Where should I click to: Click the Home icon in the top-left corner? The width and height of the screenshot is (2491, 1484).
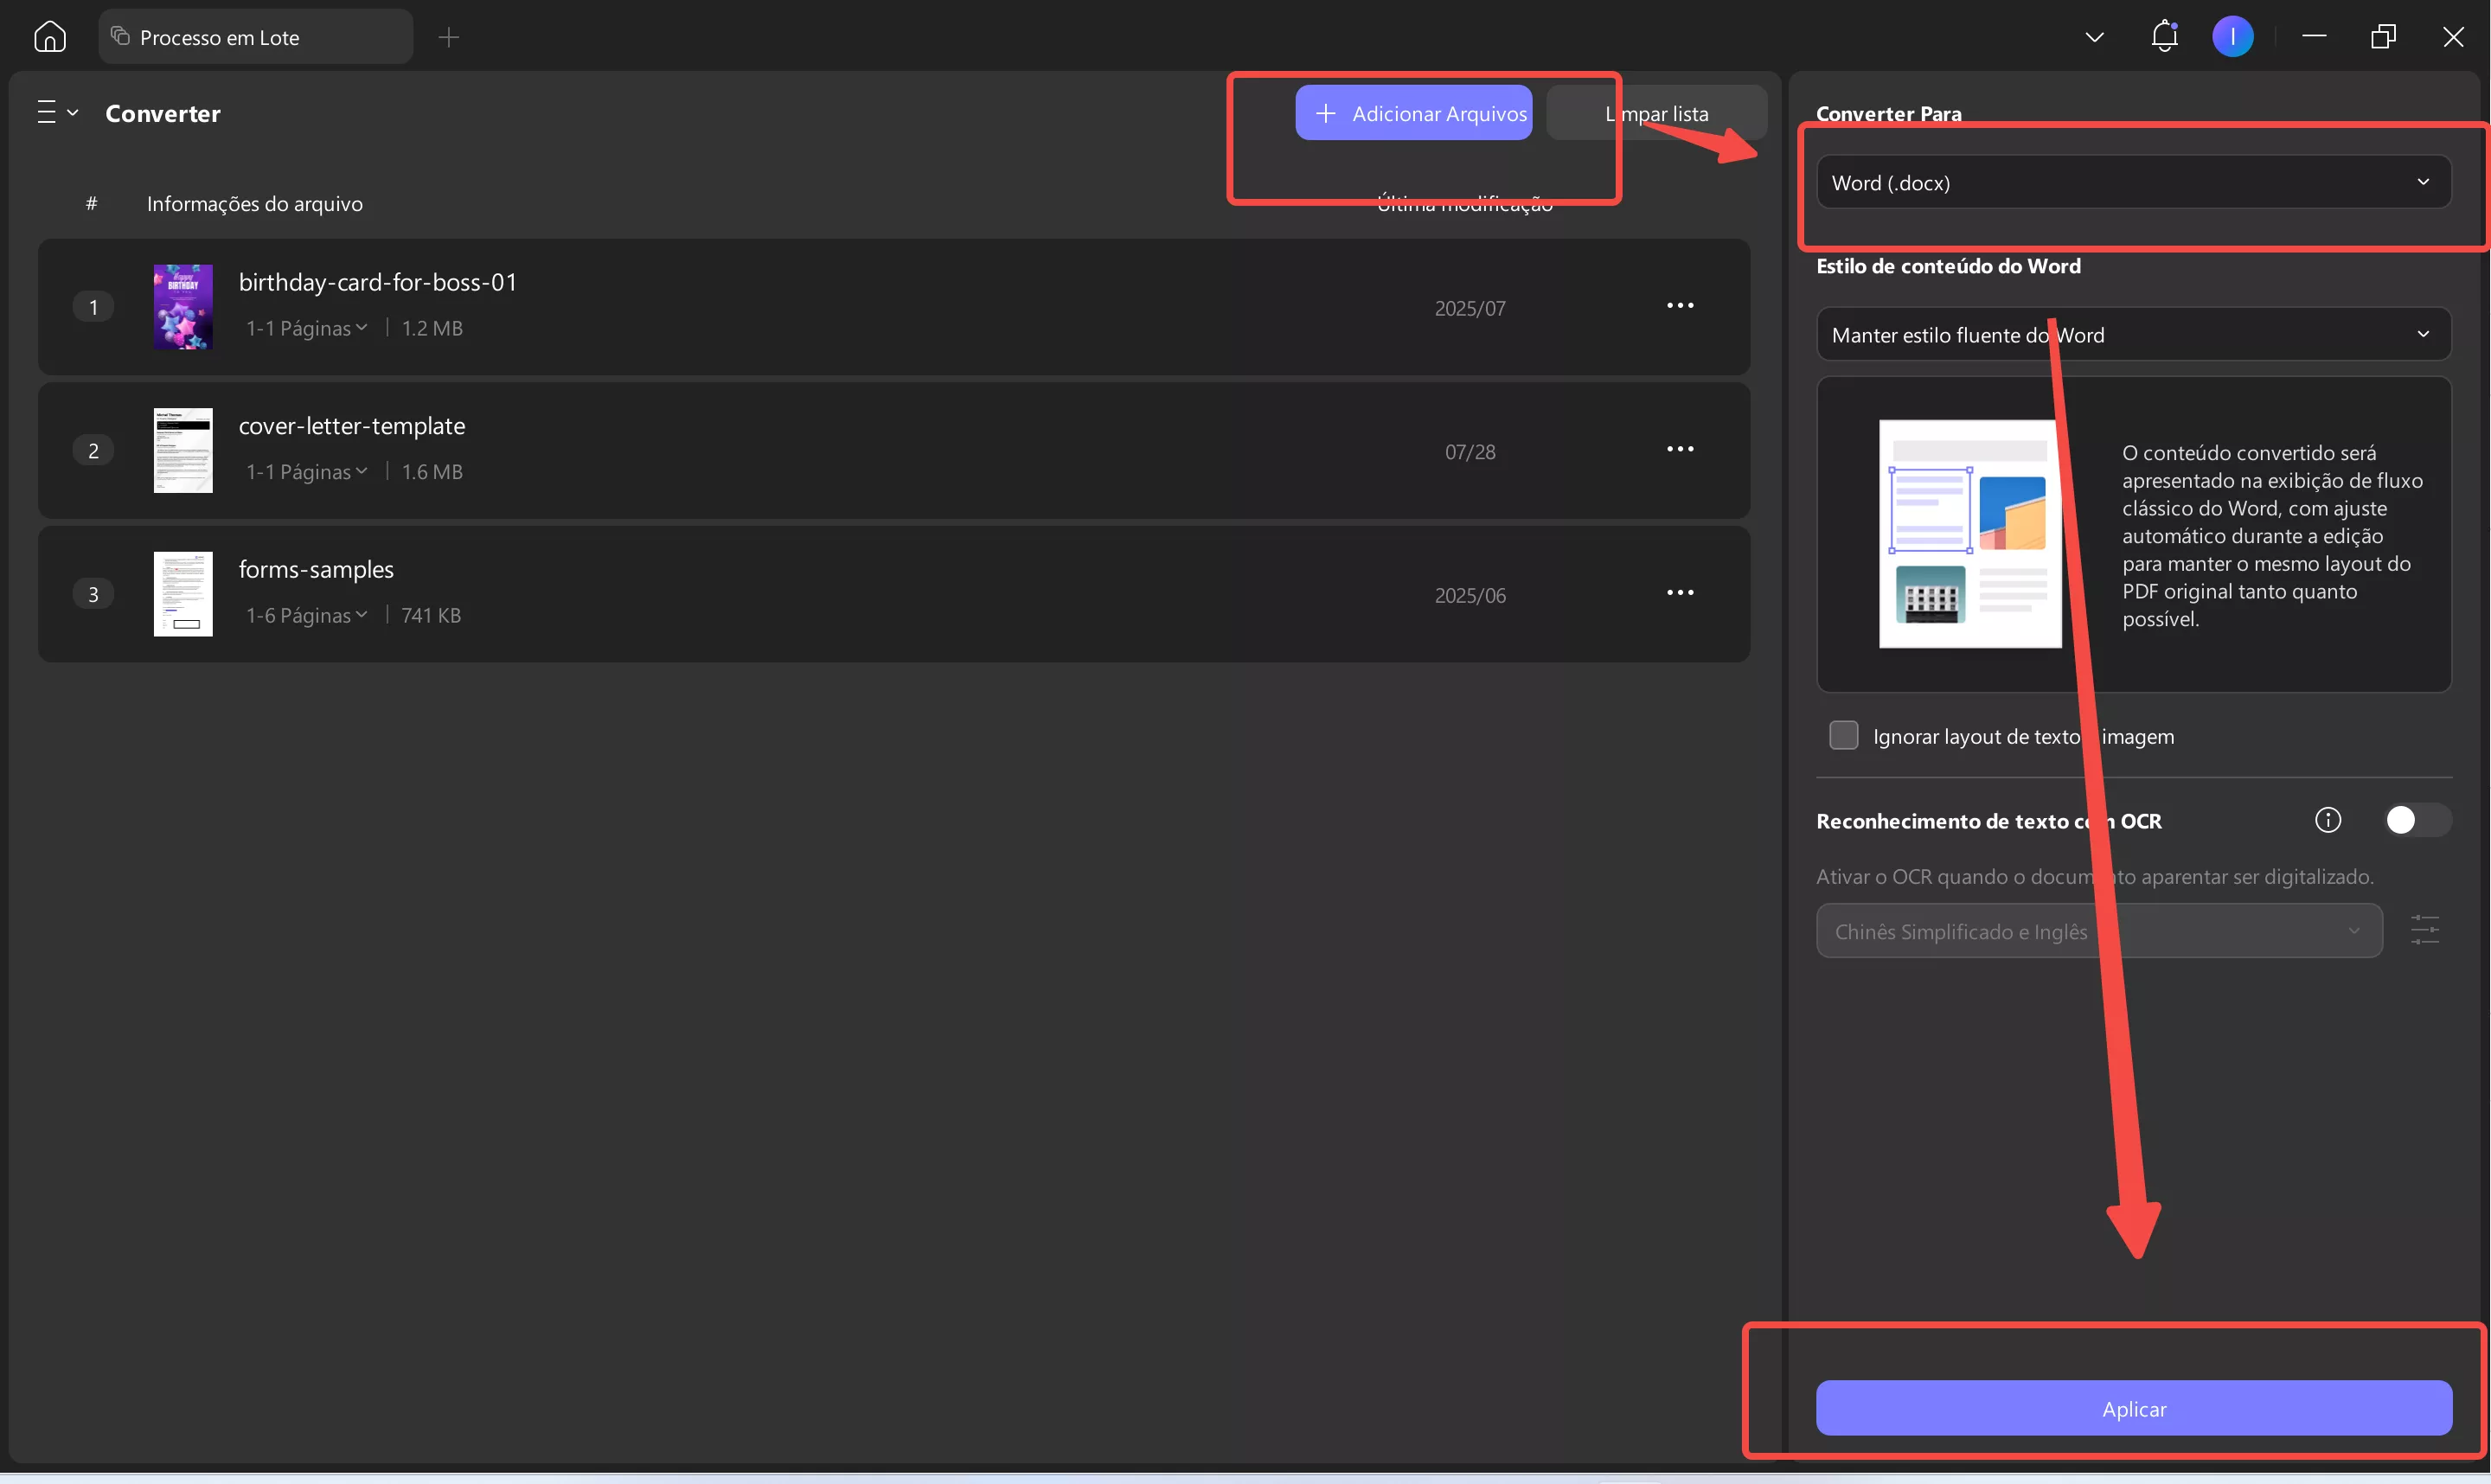tap(49, 36)
